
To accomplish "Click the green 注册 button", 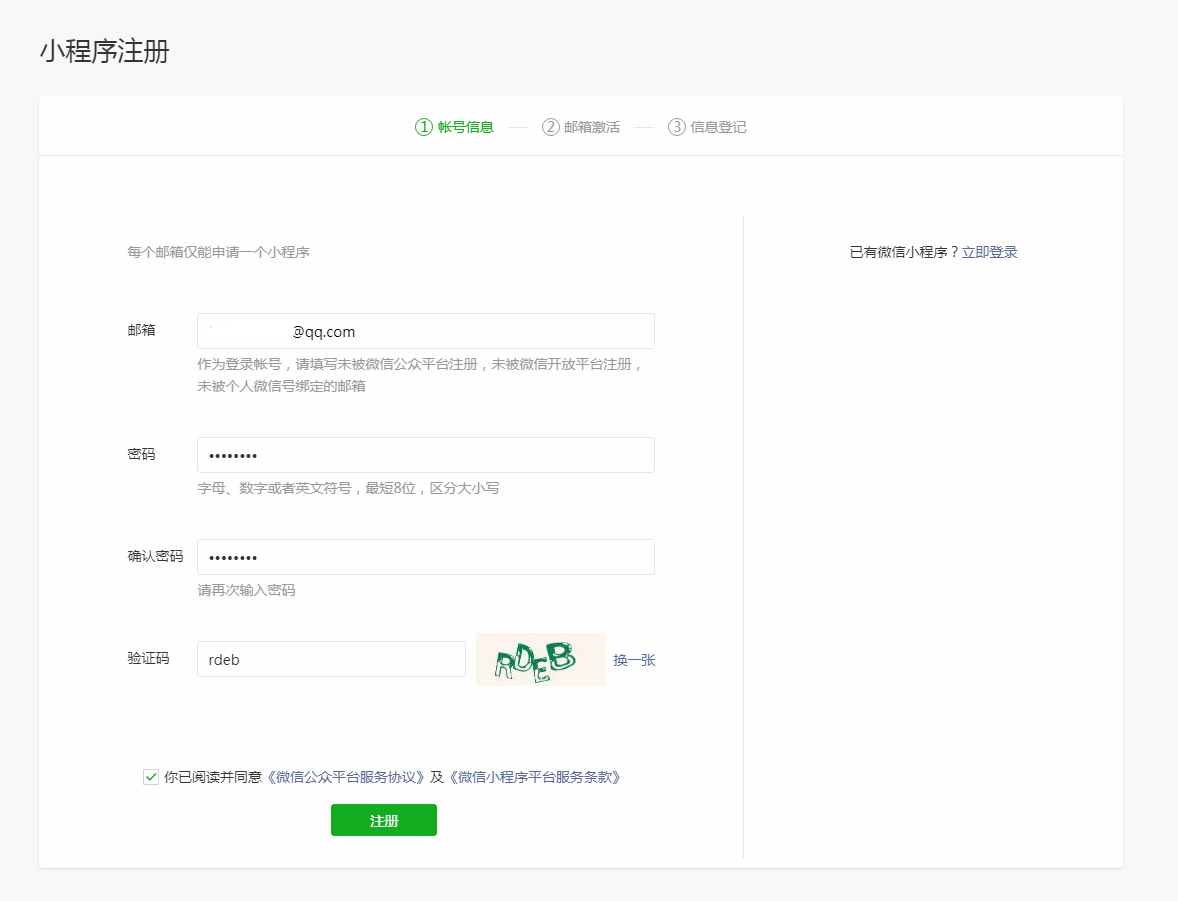I will [x=384, y=820].
